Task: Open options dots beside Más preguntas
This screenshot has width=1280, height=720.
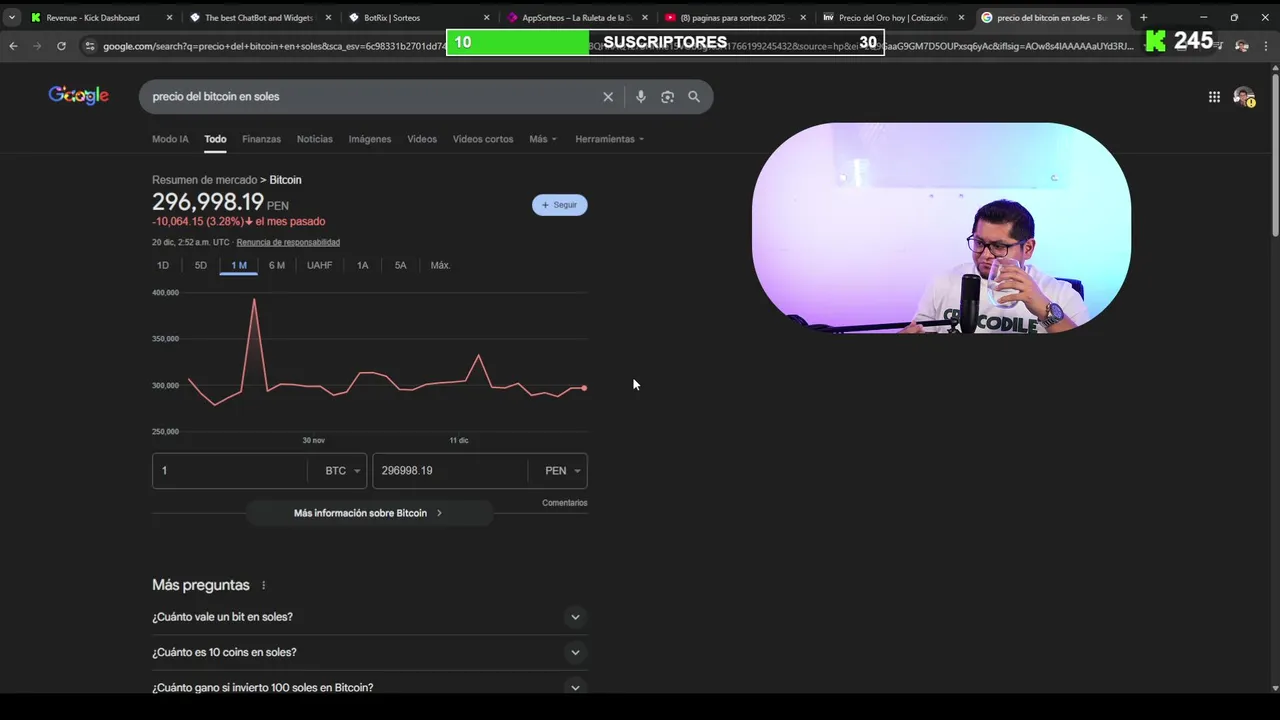Action: (264, 585)
